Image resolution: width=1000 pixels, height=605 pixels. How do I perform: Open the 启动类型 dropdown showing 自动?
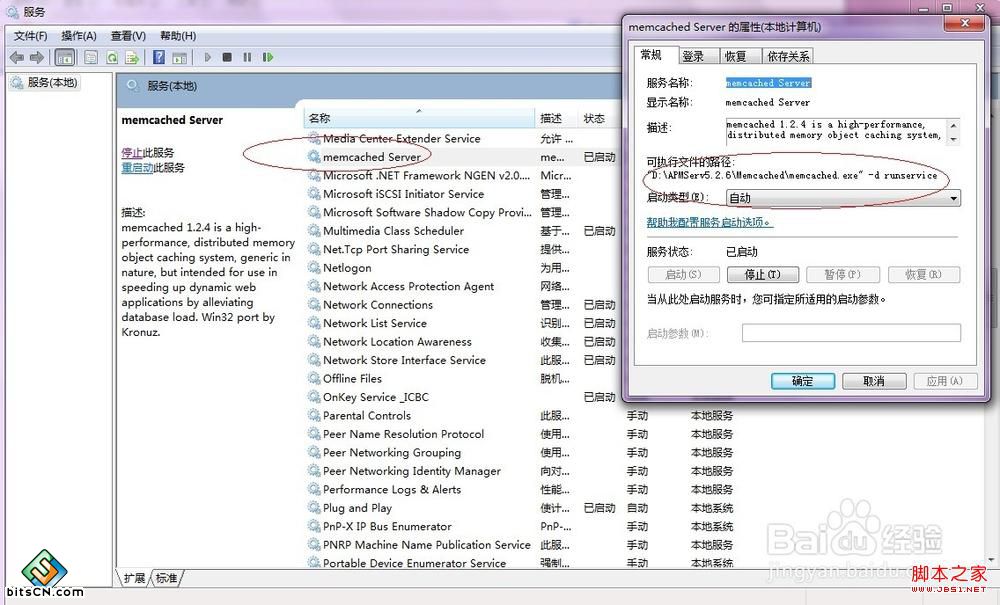843,198
